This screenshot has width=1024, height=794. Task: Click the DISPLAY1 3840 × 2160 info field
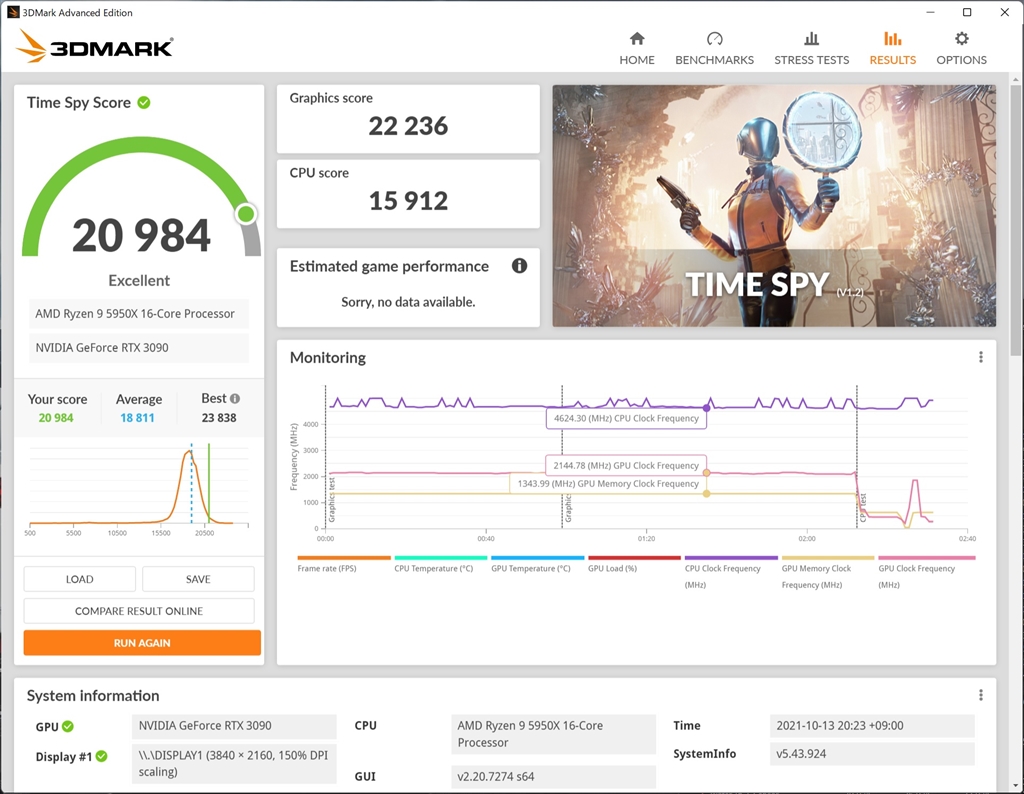pos(234,764)
